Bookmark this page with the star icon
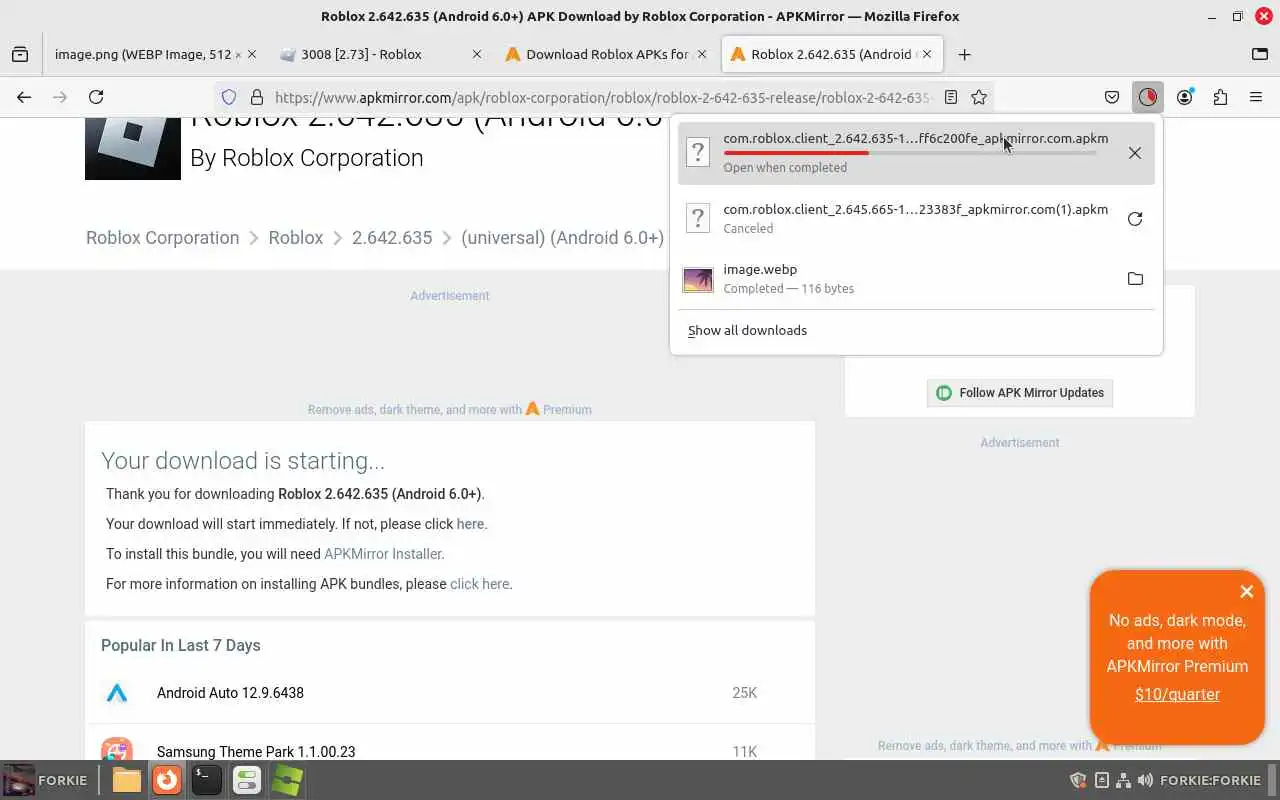Screen dimensions: 1280x800 979,97
